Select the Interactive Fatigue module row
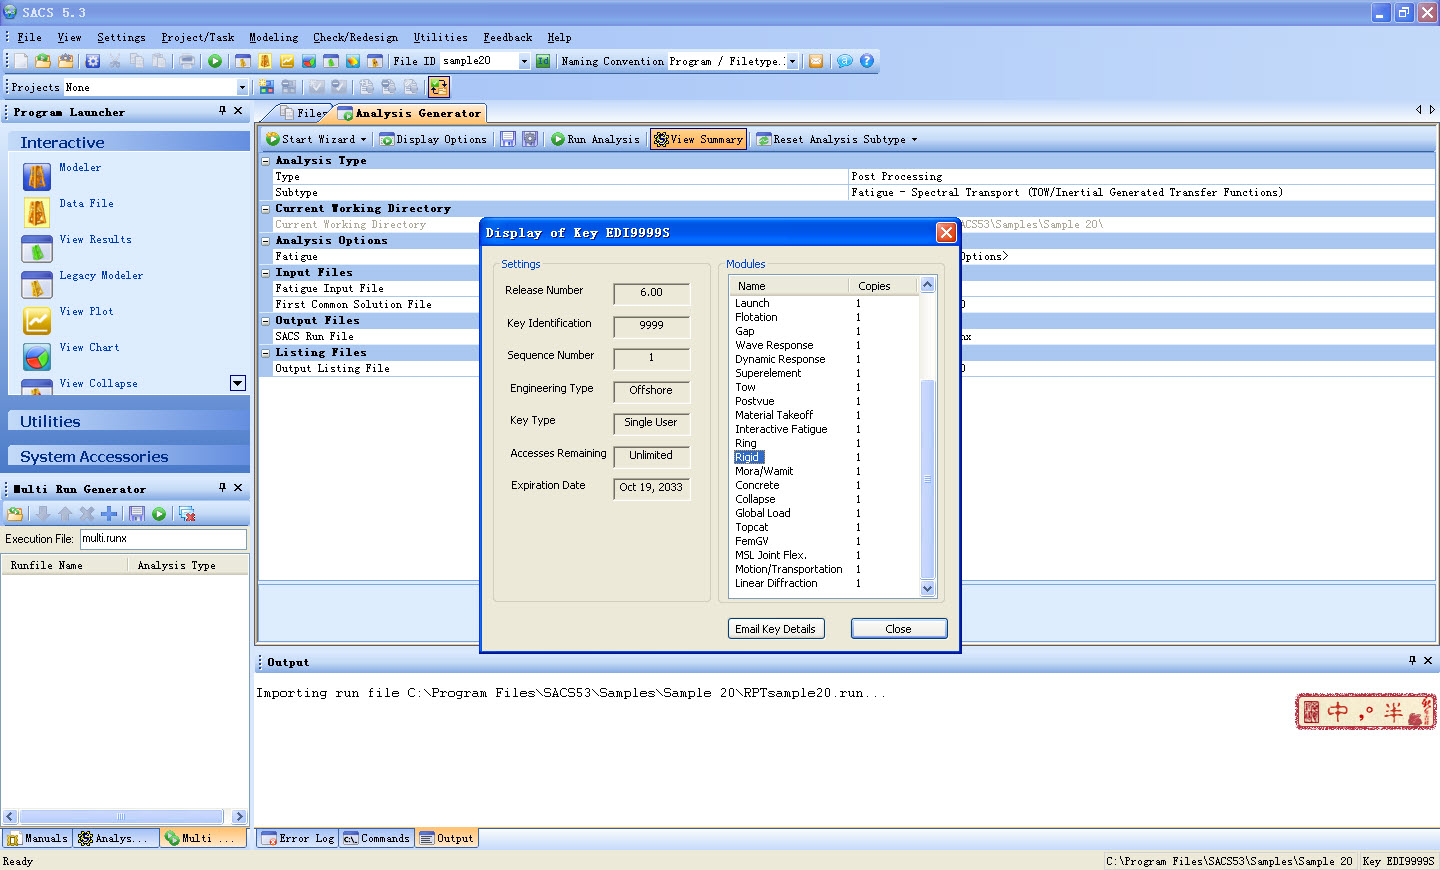The width and height of the screenshot is (1440, 870). (x=825, y=429)
